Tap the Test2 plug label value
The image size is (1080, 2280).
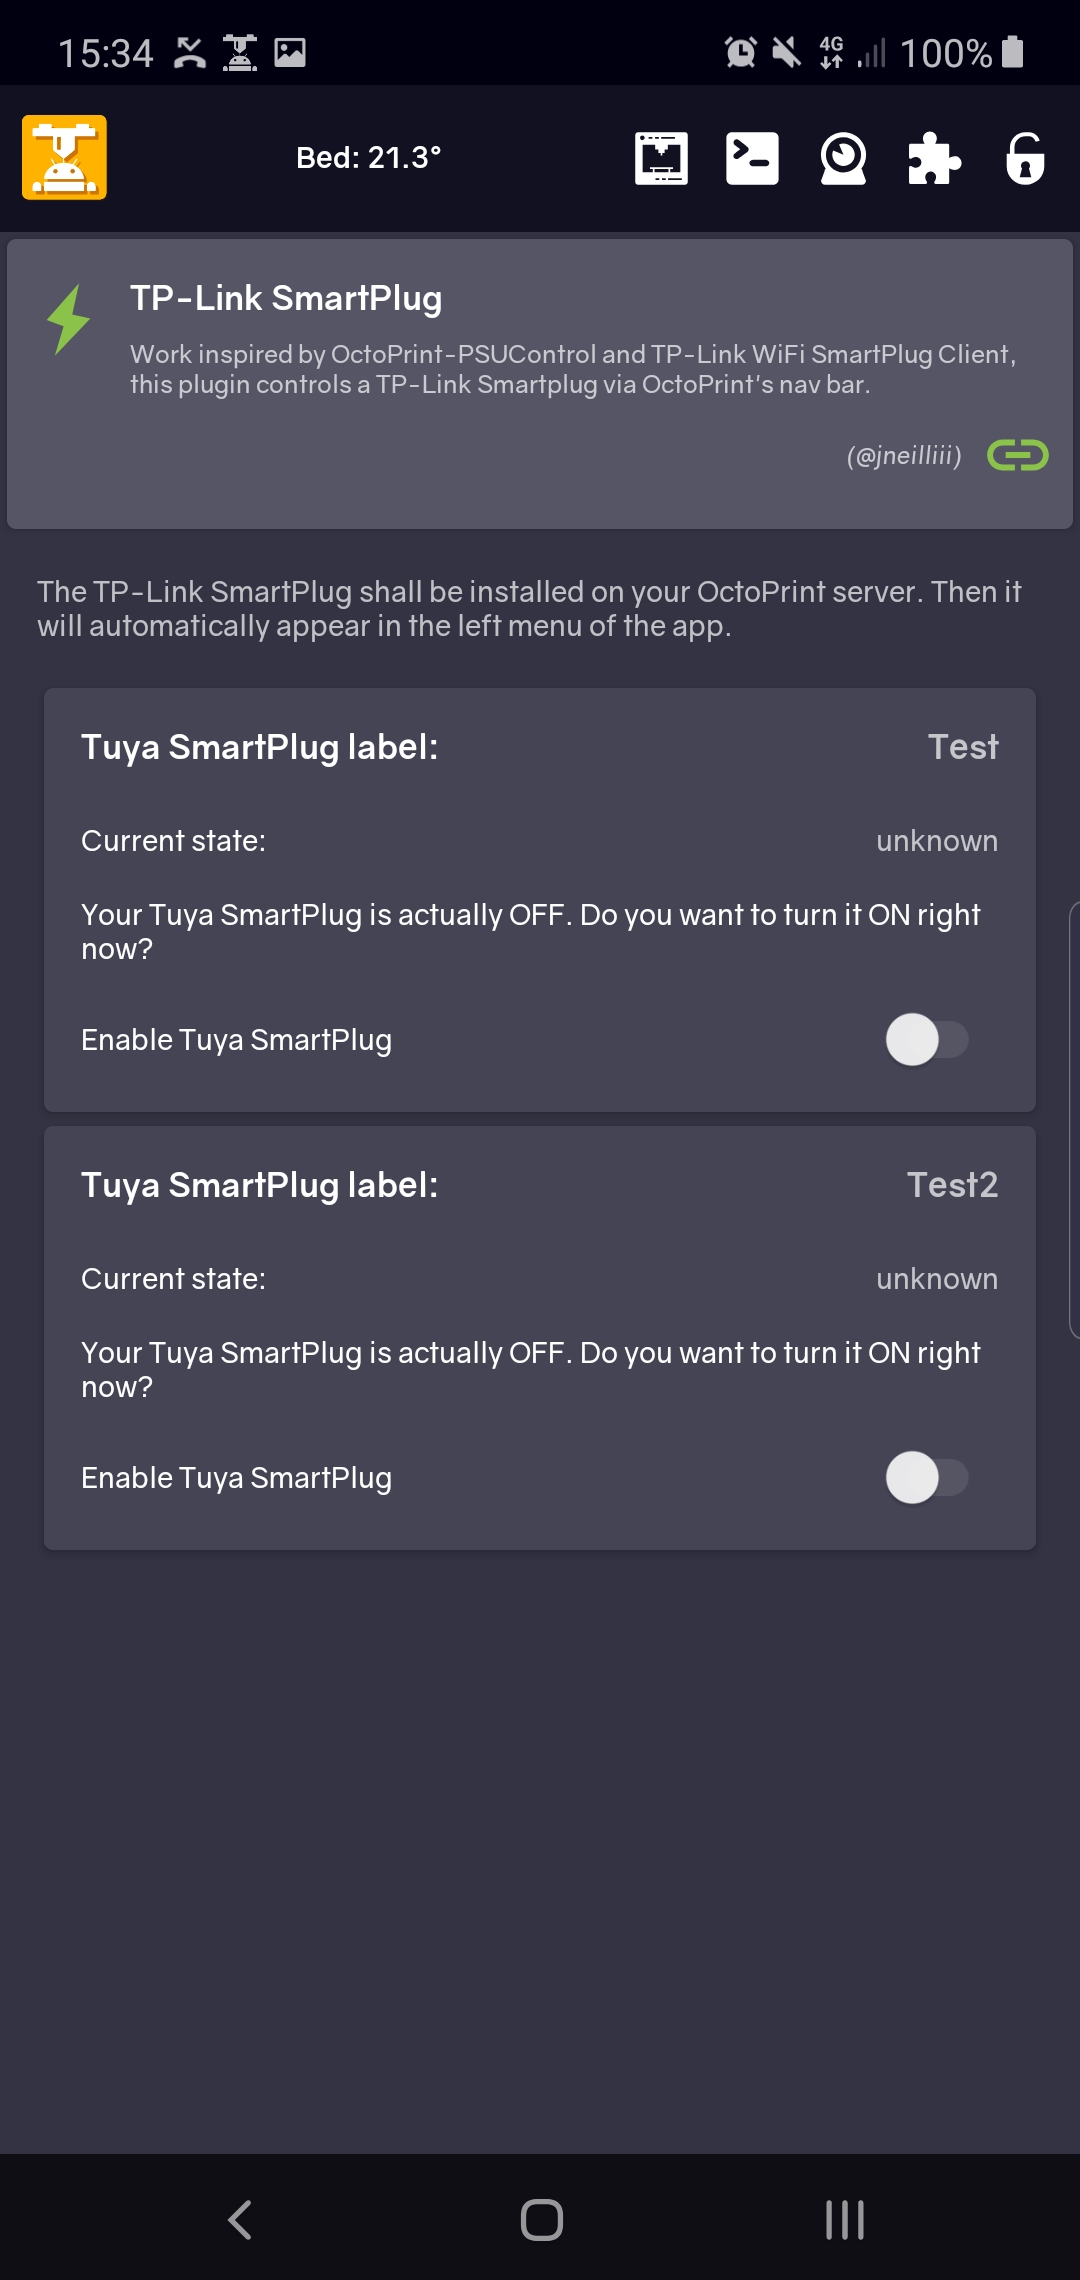(951, 1185)
